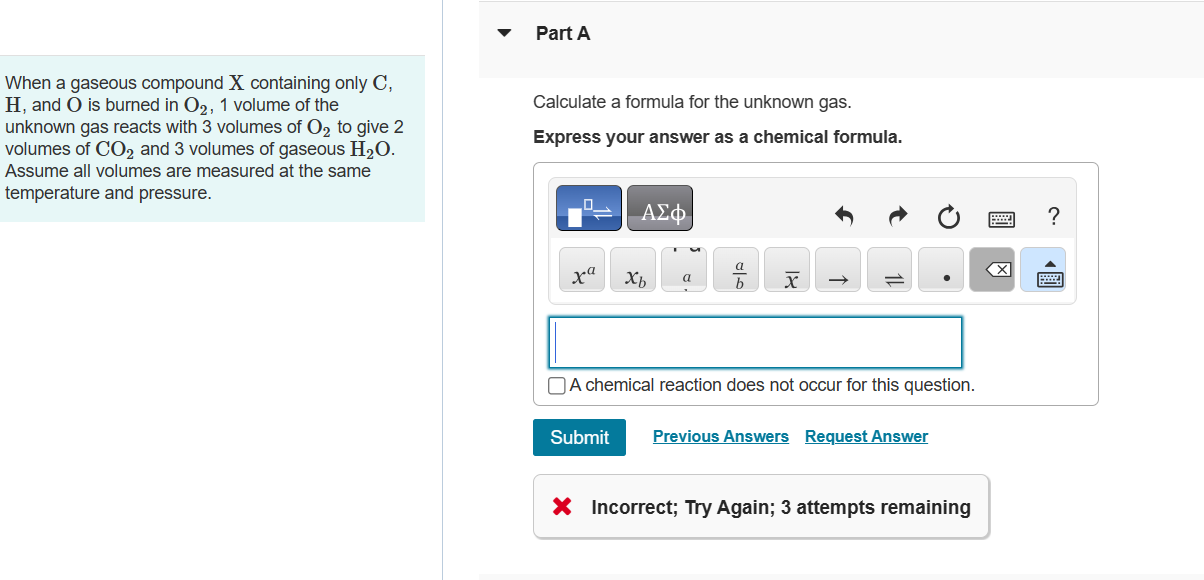Viewport: 1204px width, 580px height.
Task: Click inside the answer input field
Action: tap(754, 342)
